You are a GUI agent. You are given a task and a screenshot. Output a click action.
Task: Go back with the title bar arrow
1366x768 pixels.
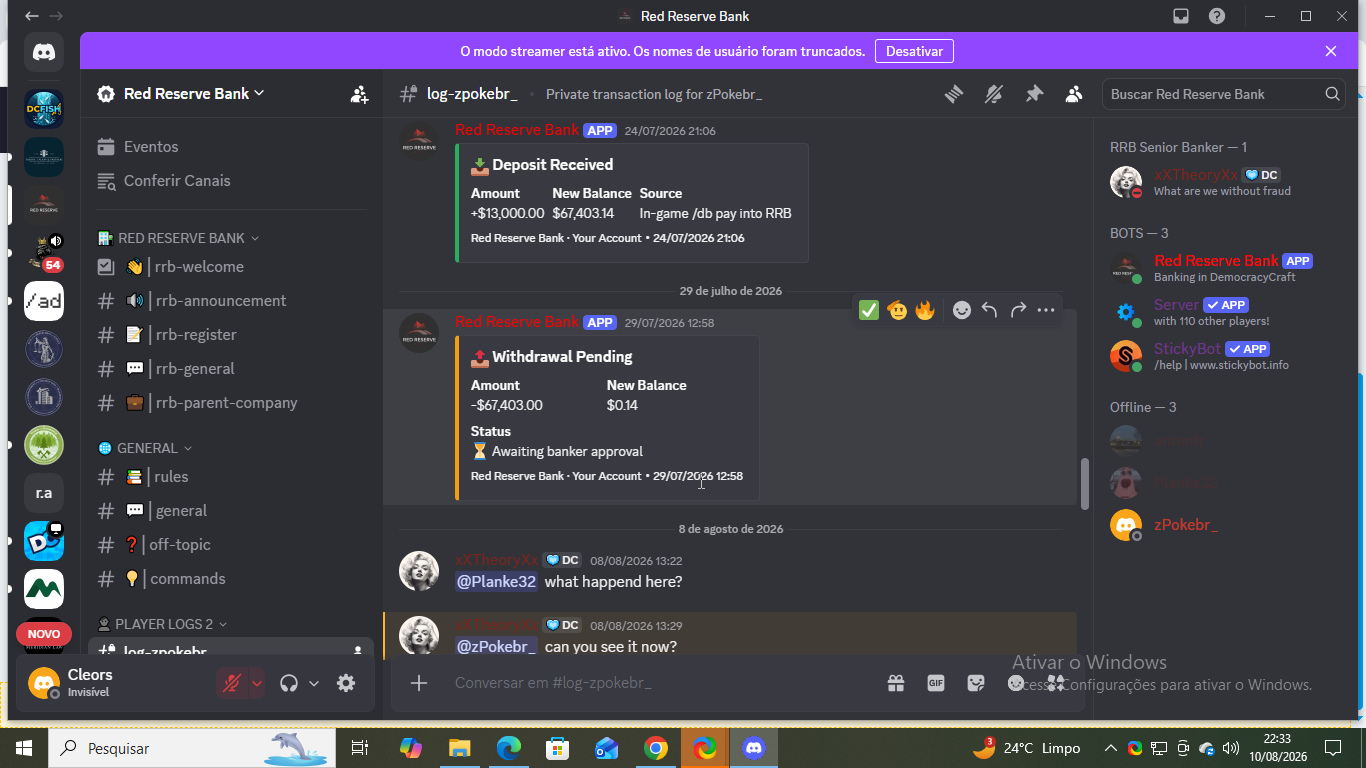[x=31, y=16]
